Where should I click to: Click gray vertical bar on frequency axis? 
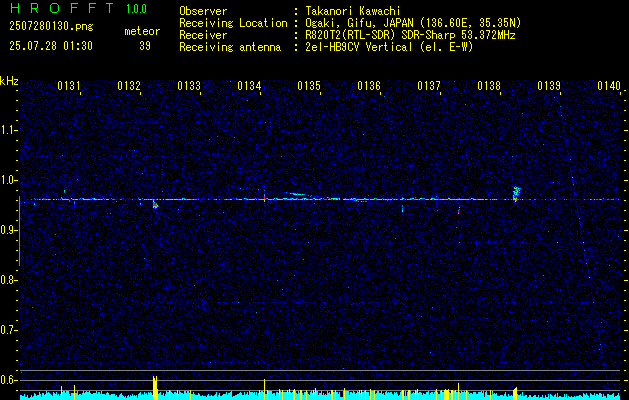point(19,231)
